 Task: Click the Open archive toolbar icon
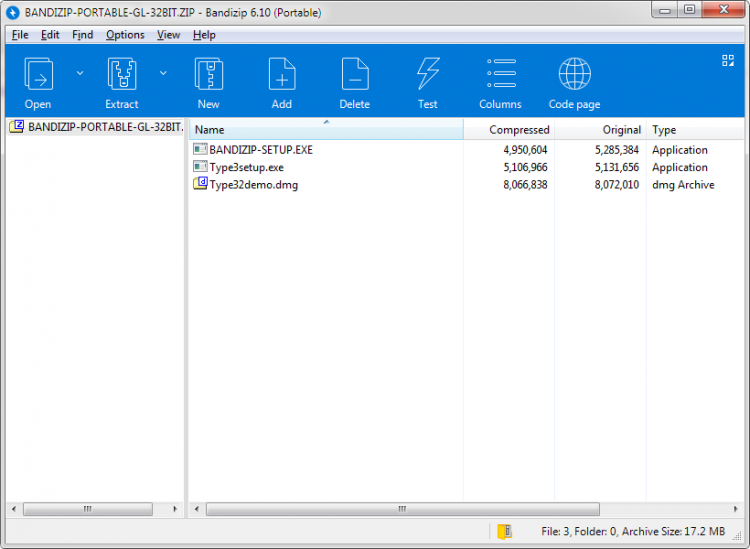click(38, 74)
